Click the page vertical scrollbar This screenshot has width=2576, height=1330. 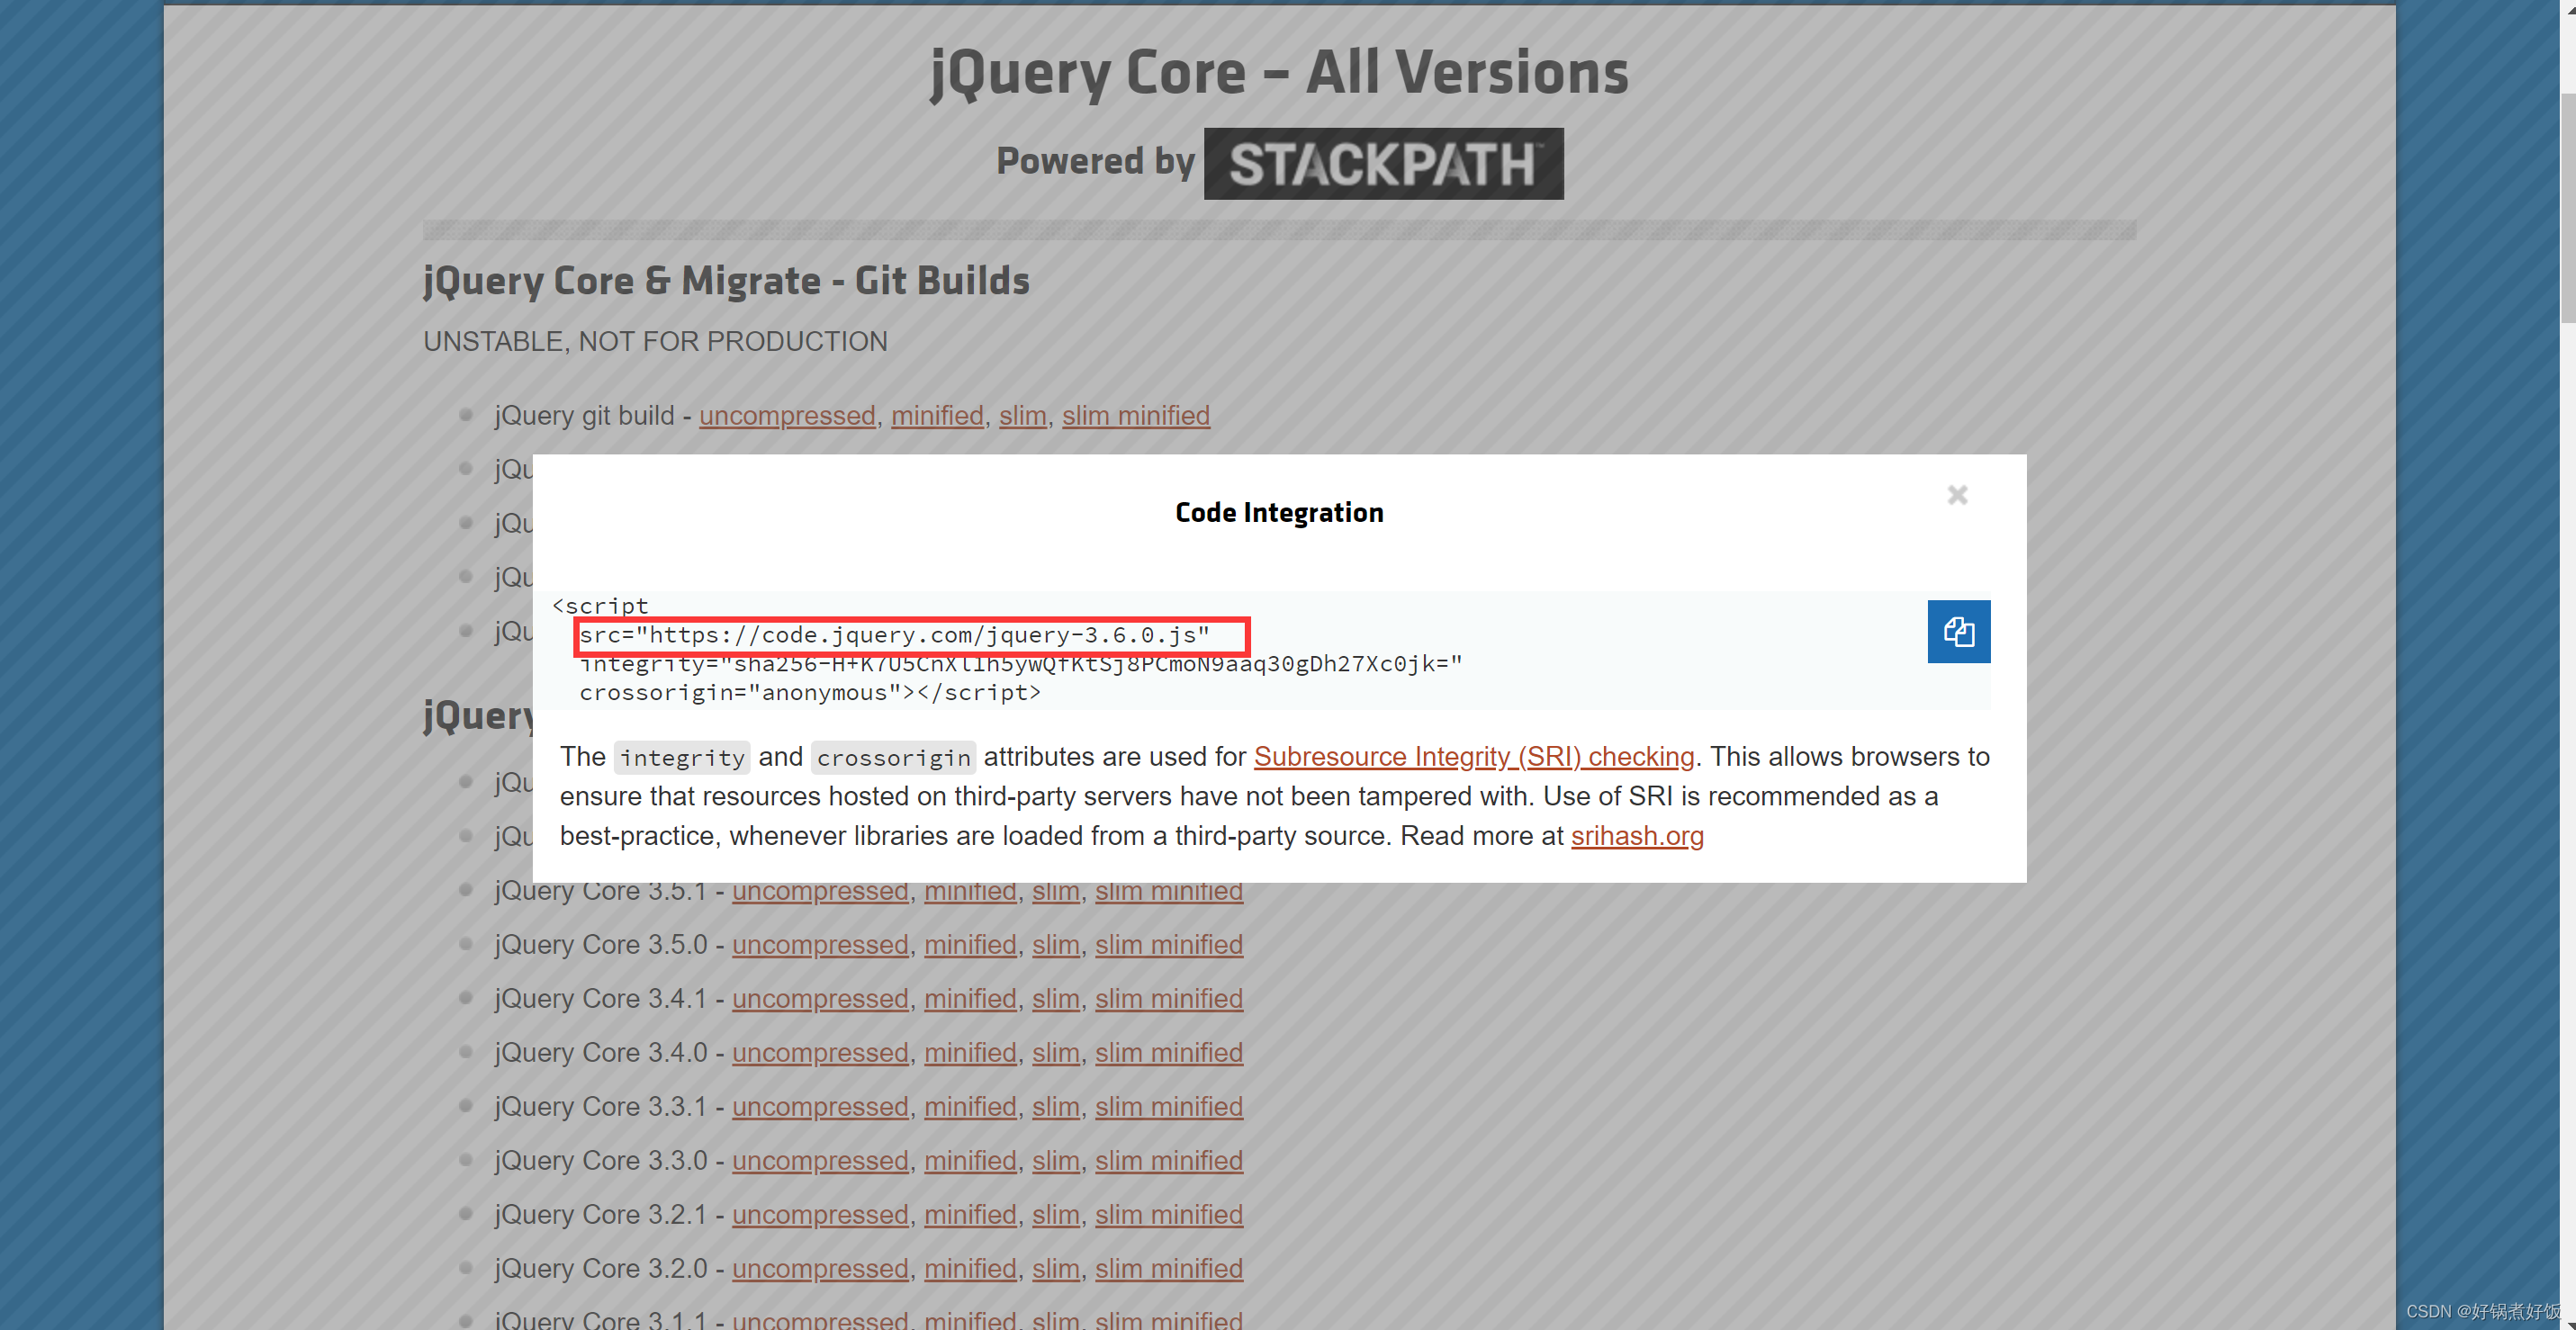point(2567,210)
